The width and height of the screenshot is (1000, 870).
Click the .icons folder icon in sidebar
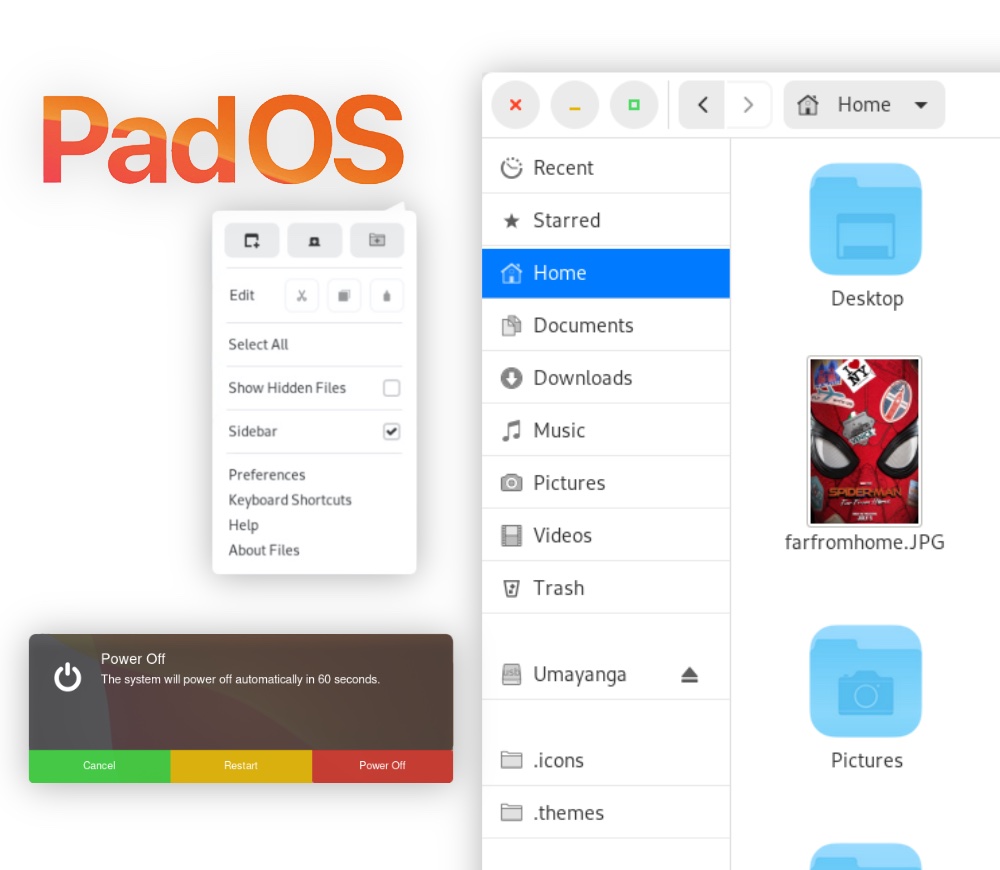point(511,760)
